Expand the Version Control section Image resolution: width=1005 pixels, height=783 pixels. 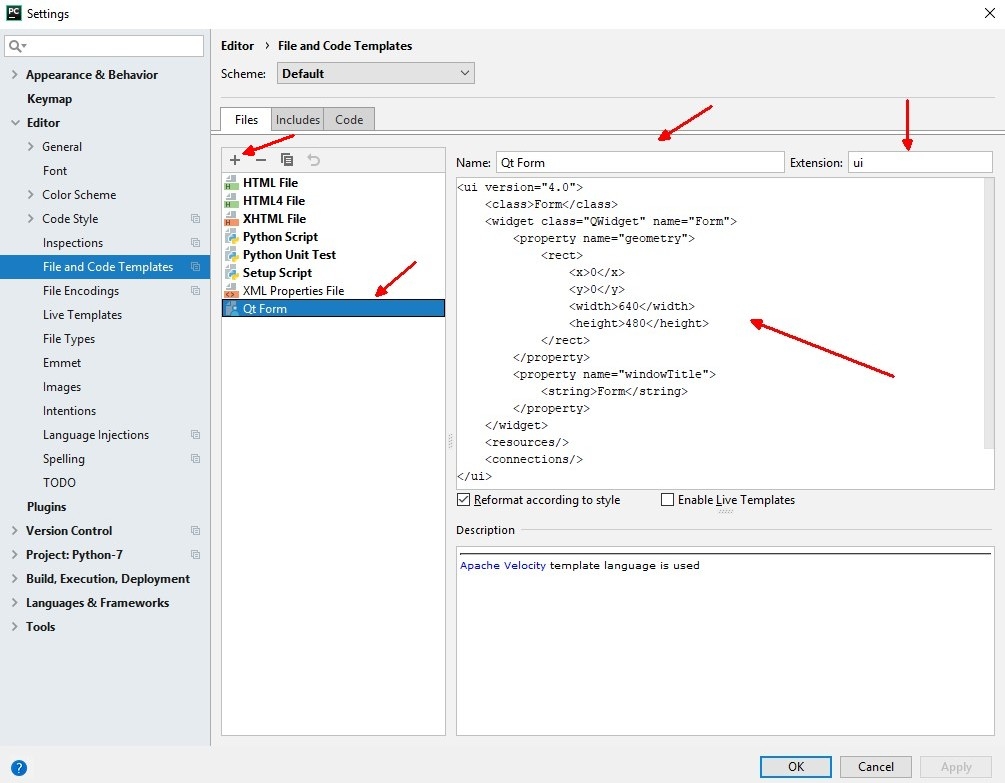coord(14,531)
